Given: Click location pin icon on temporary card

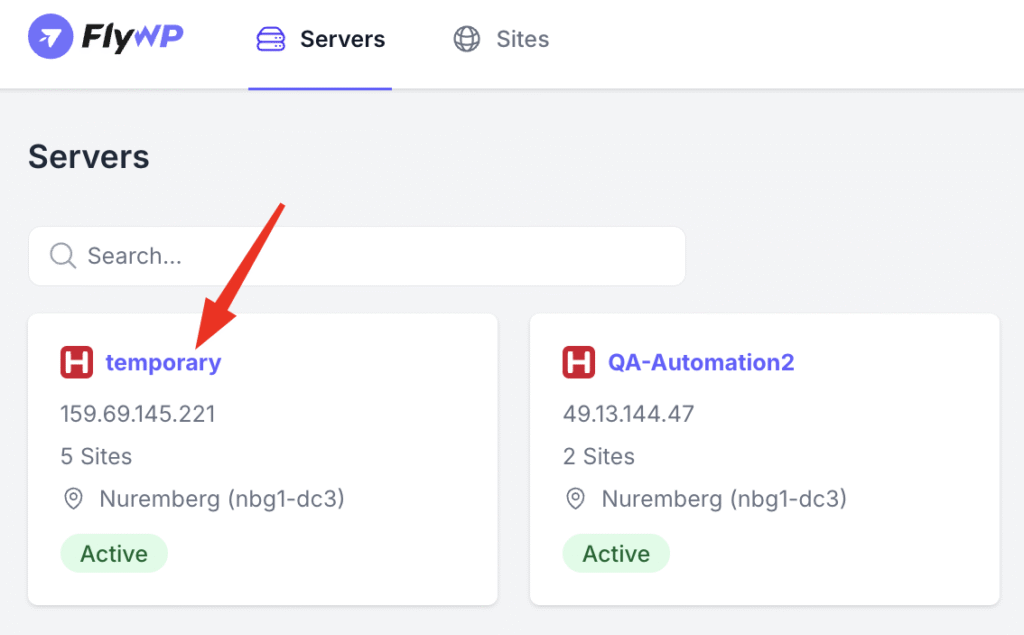Looking at the screenshot, I should [73, 499].
